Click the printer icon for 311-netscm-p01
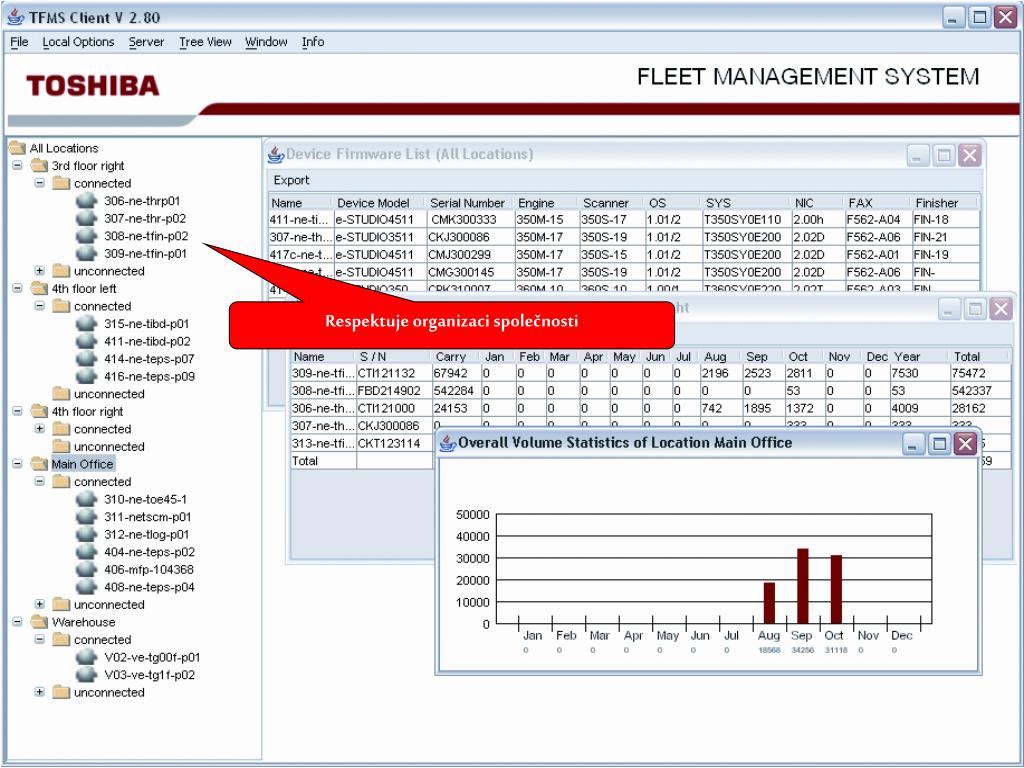 tap(86, 517)
